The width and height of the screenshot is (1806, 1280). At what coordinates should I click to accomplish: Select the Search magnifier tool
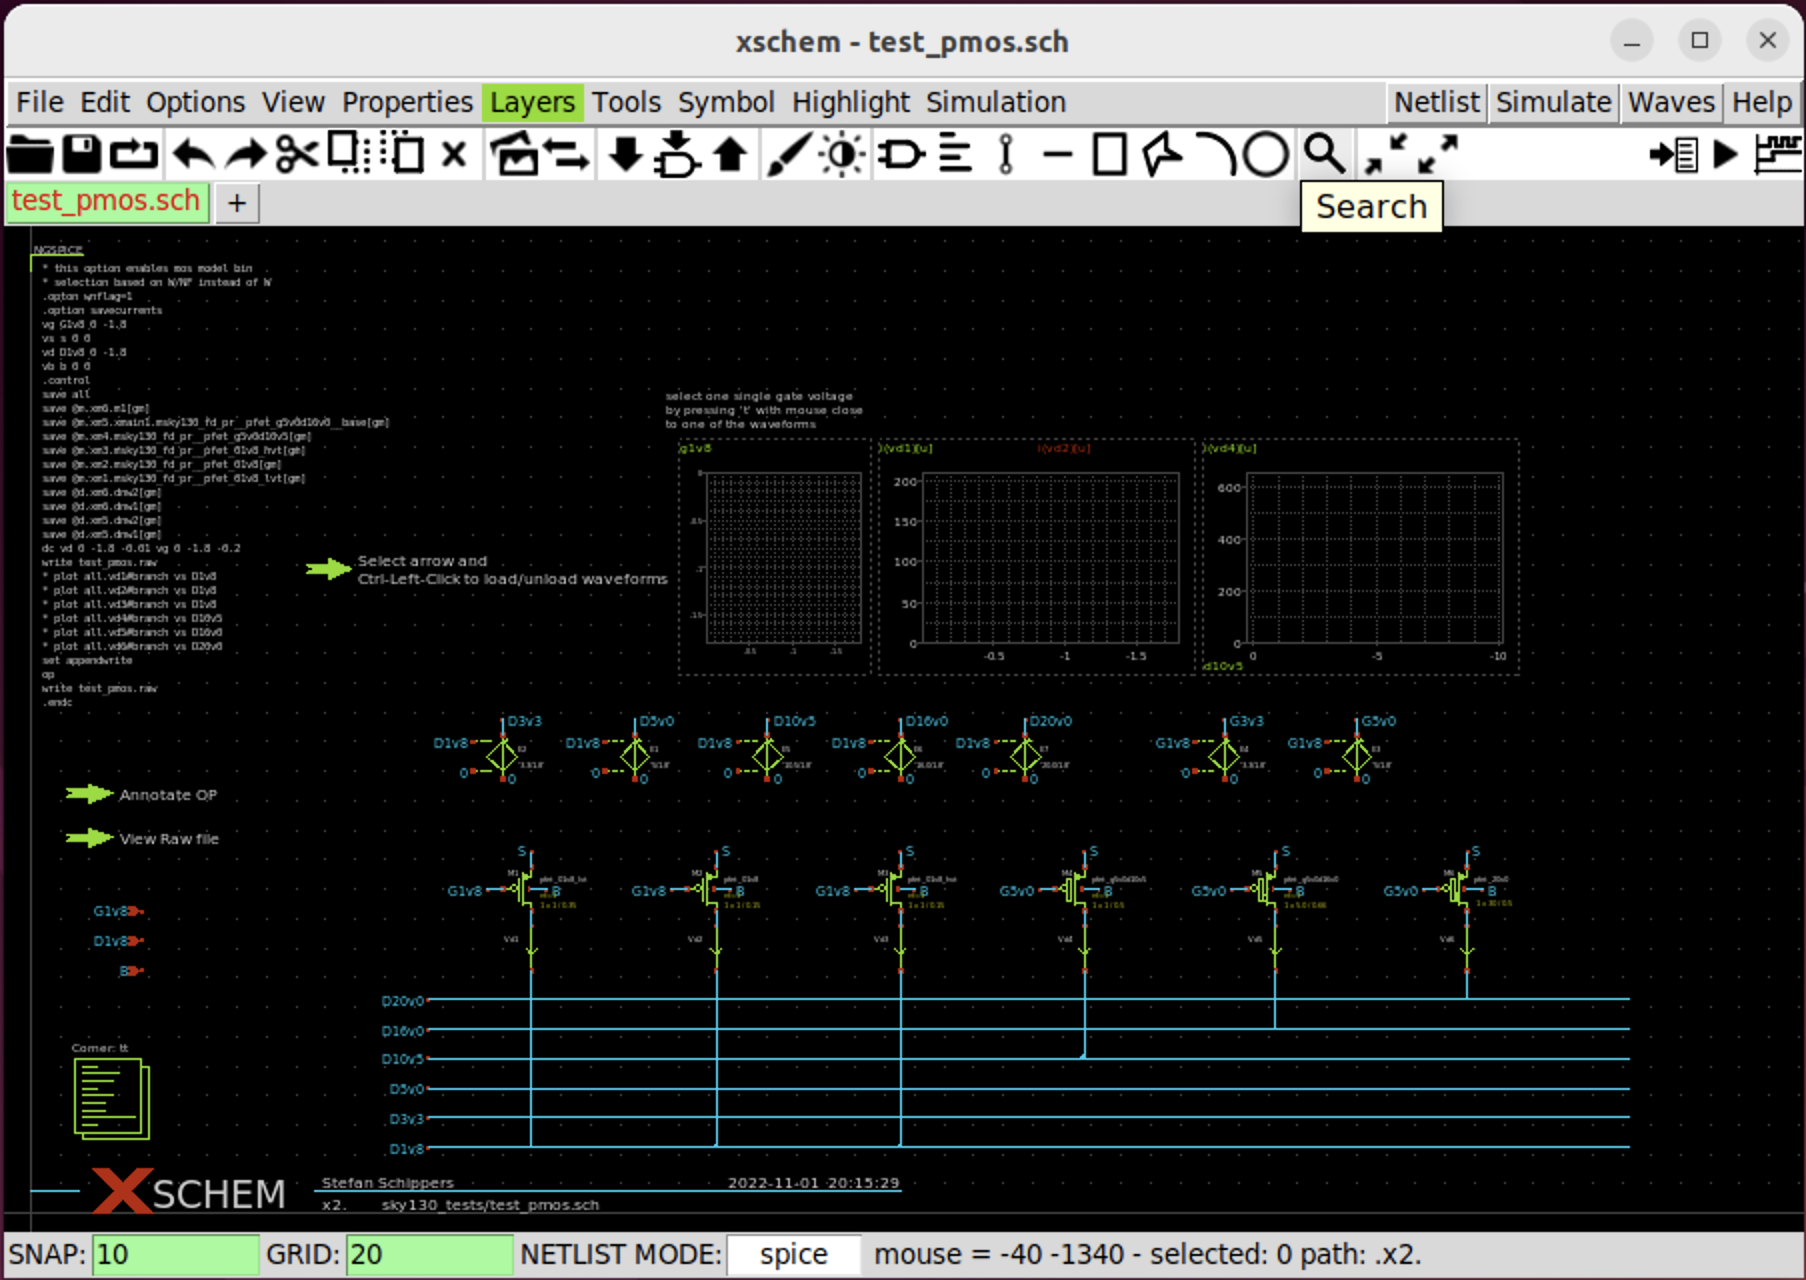[1323, 155]
